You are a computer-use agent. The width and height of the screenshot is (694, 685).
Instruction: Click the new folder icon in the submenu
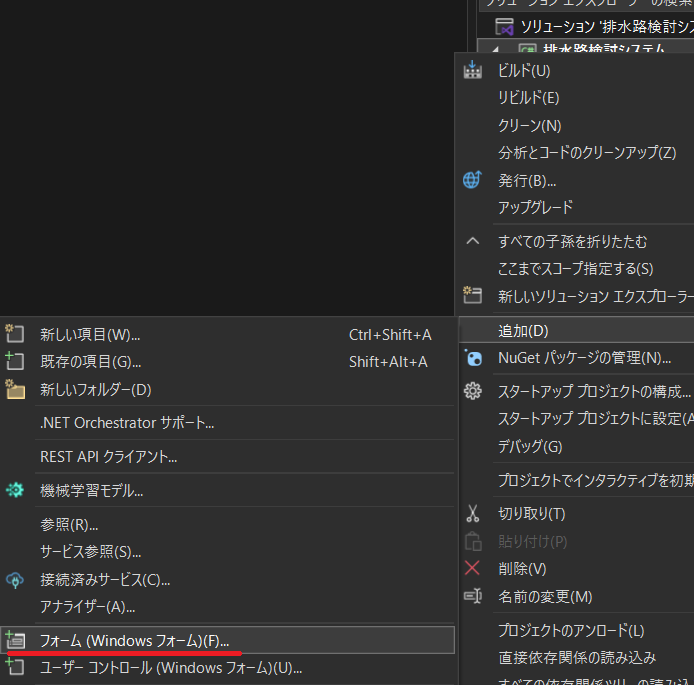tap(15, 389)
